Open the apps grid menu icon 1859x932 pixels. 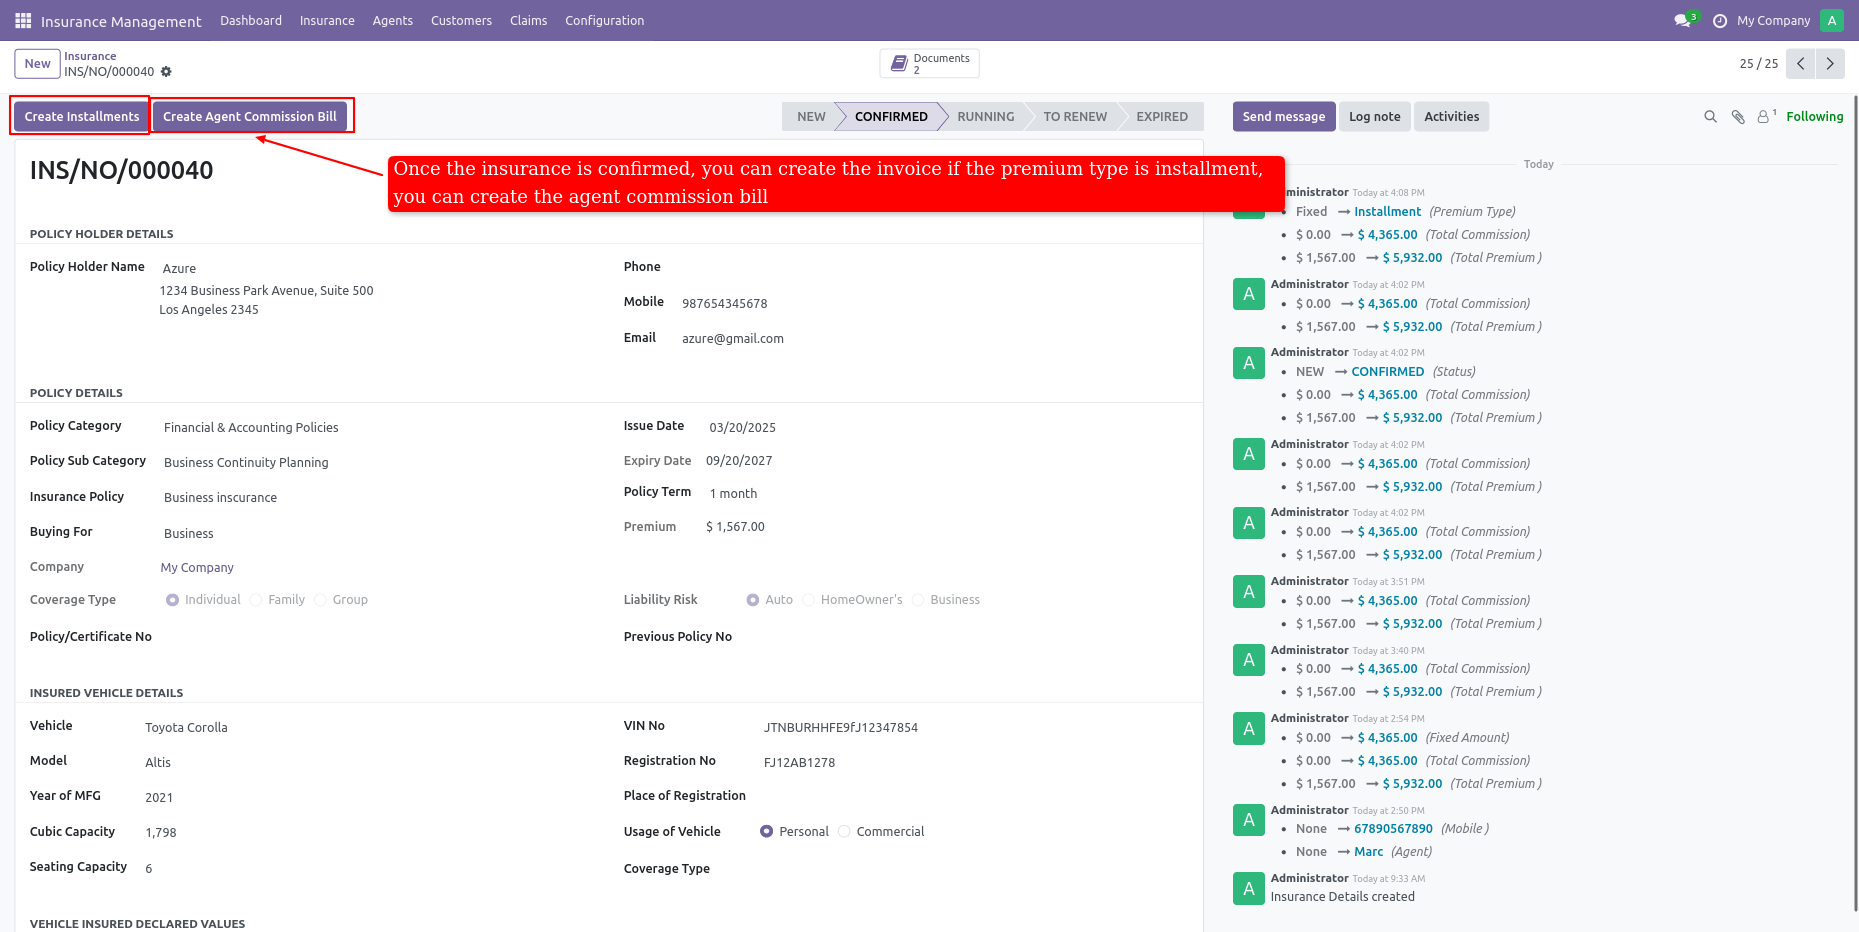(23, 20)
